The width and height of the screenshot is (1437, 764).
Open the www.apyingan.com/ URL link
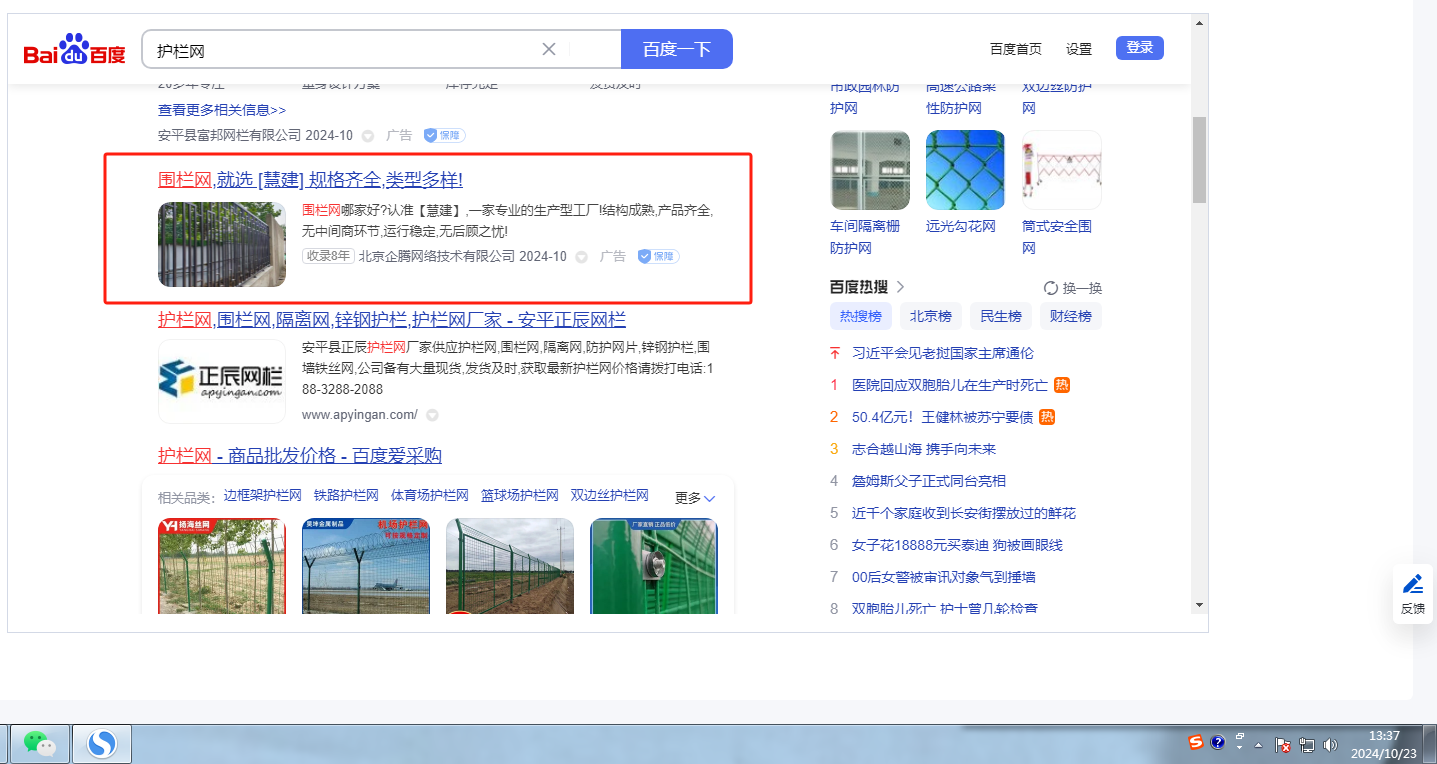tap(360, 415)
